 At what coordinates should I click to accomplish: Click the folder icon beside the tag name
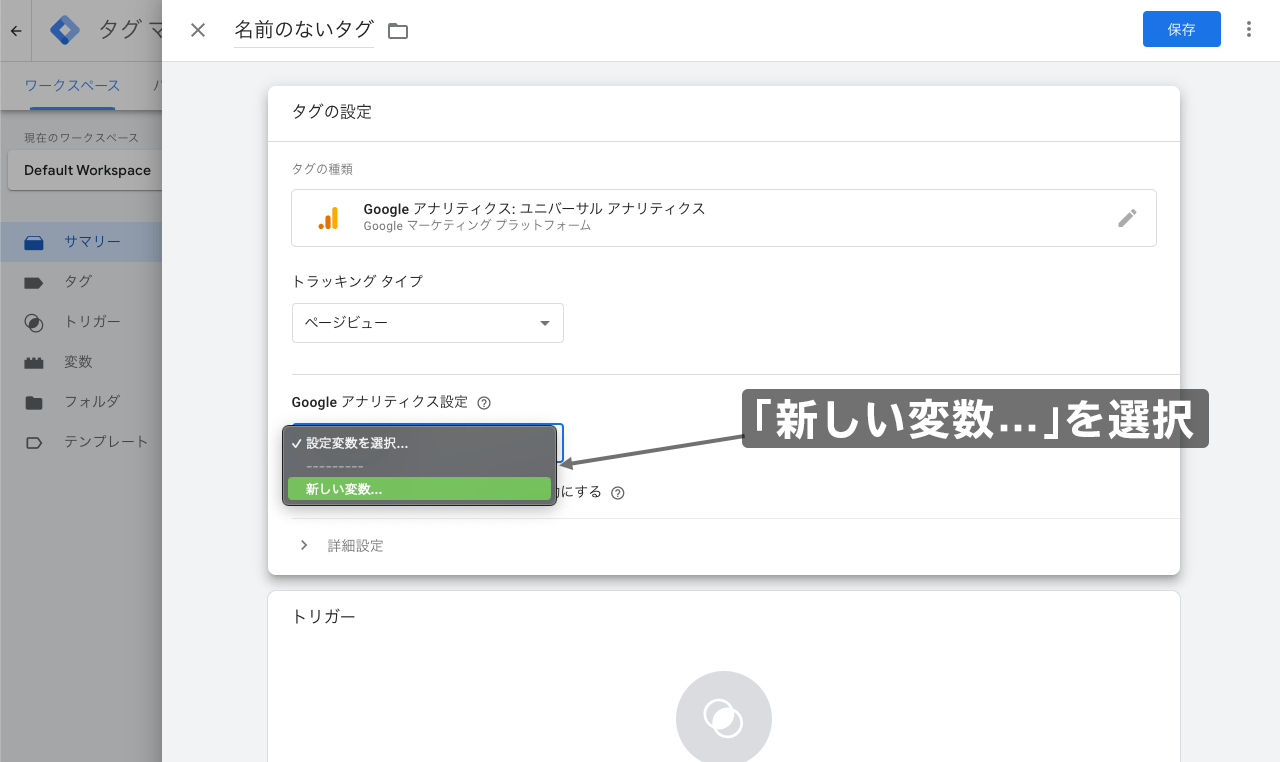(397, 30)
